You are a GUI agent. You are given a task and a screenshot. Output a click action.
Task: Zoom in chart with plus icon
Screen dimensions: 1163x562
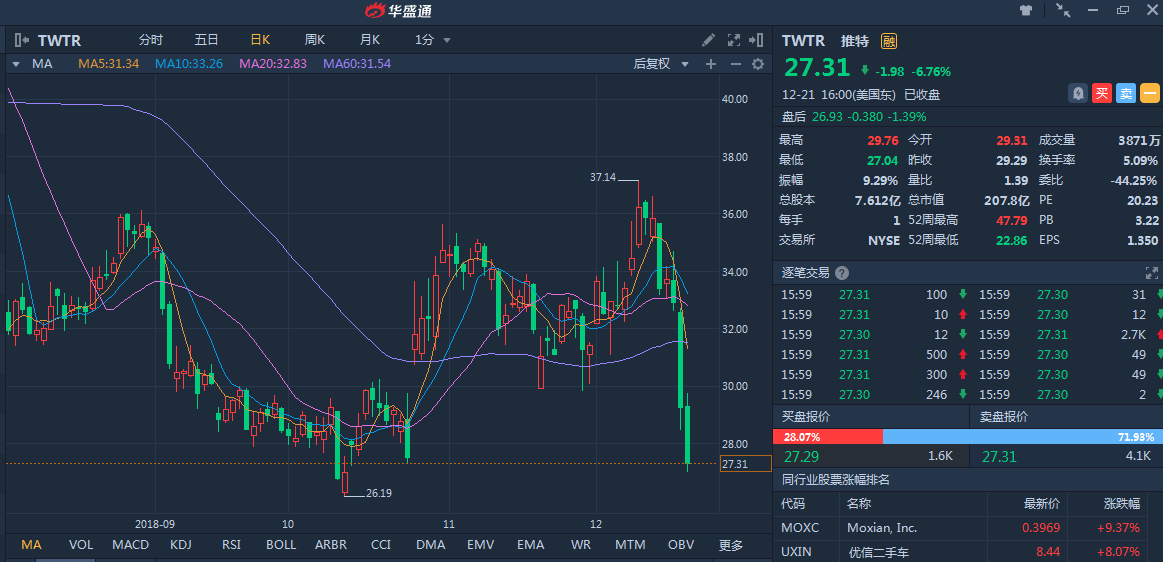711,64
